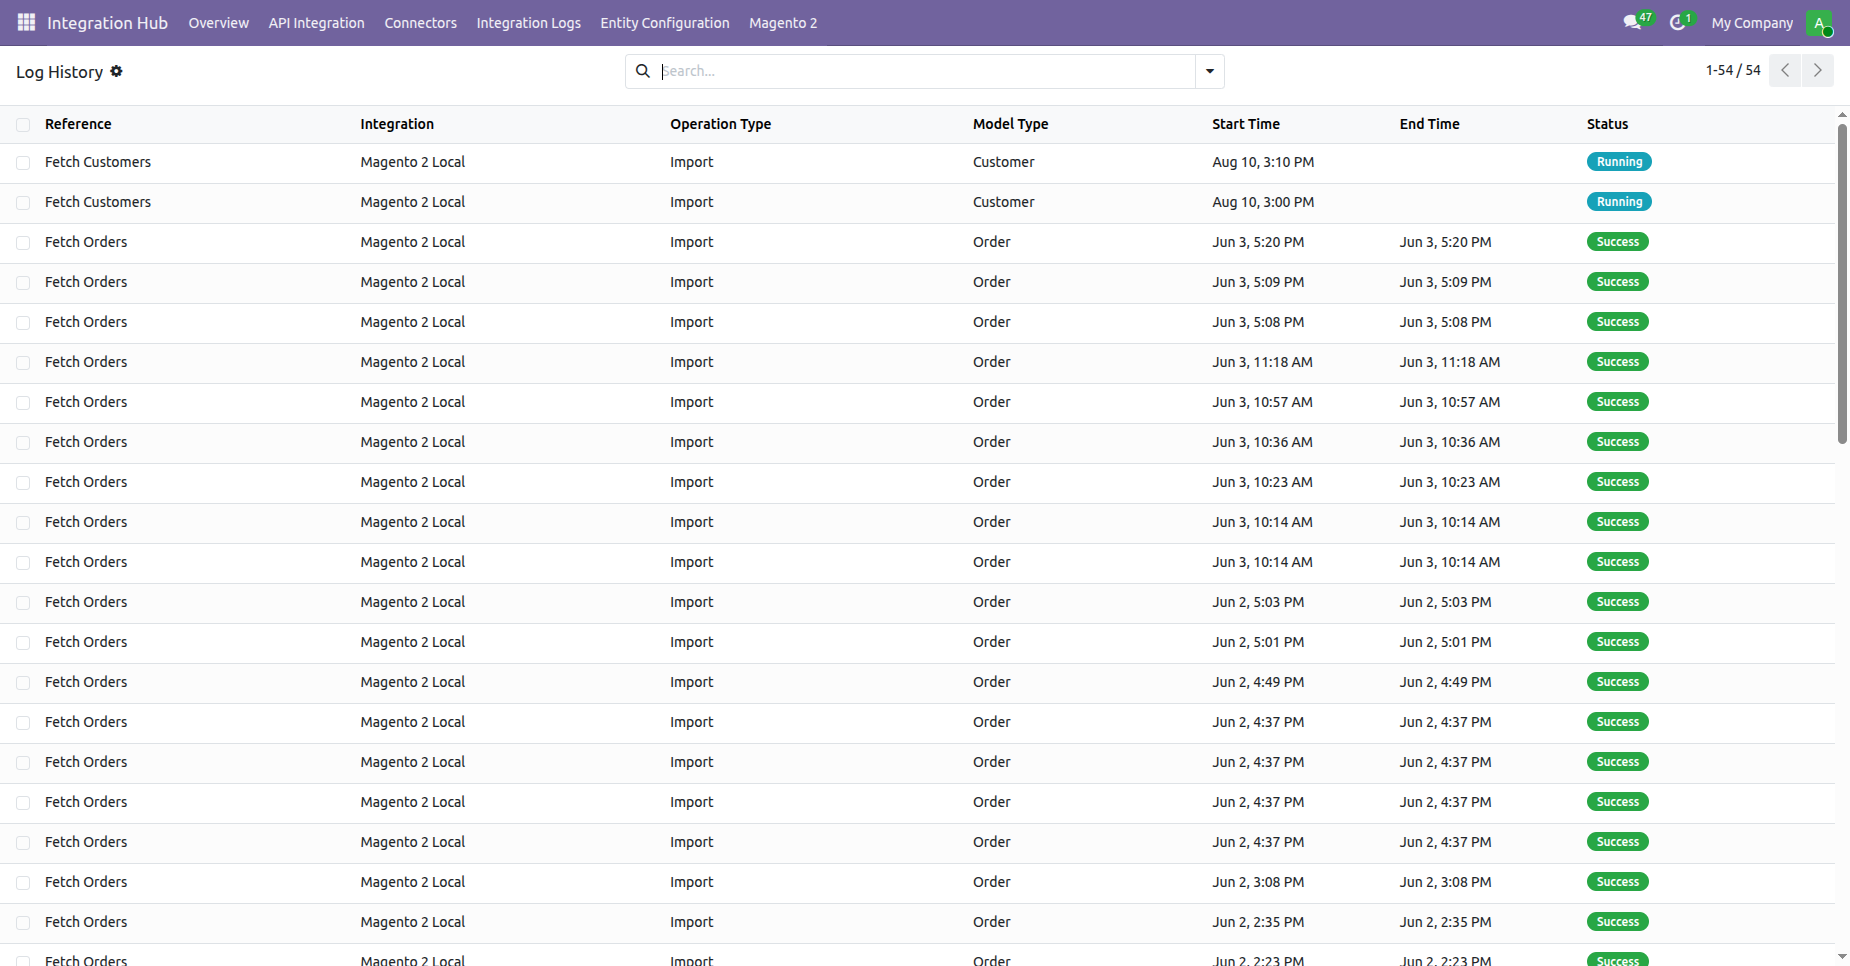Sort by the Reference column header

click(x=78, y=124)
